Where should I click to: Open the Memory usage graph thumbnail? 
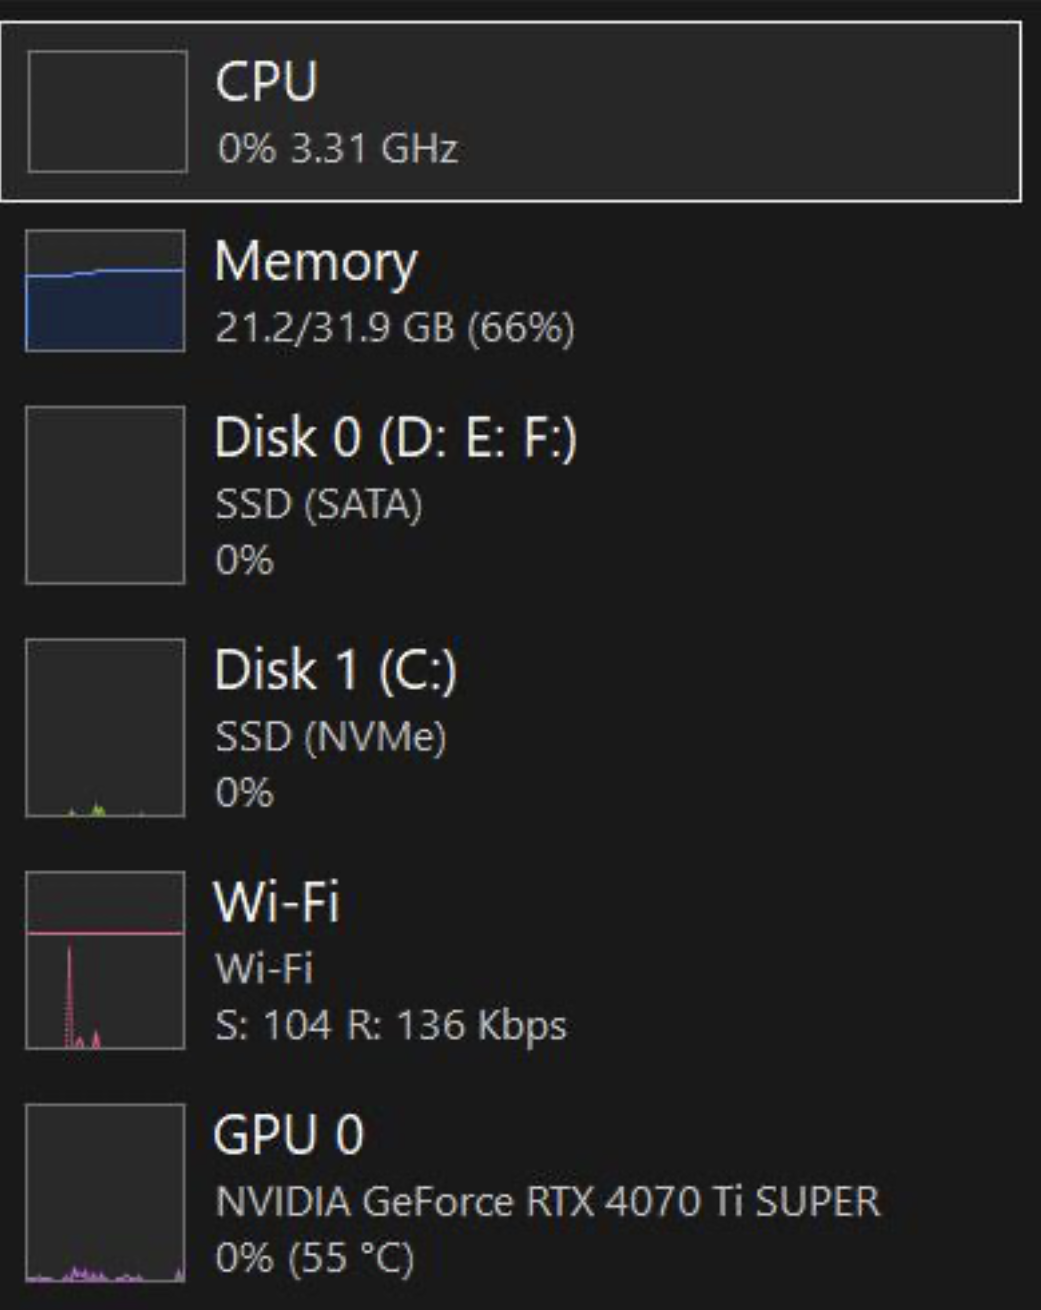point(105,291)
